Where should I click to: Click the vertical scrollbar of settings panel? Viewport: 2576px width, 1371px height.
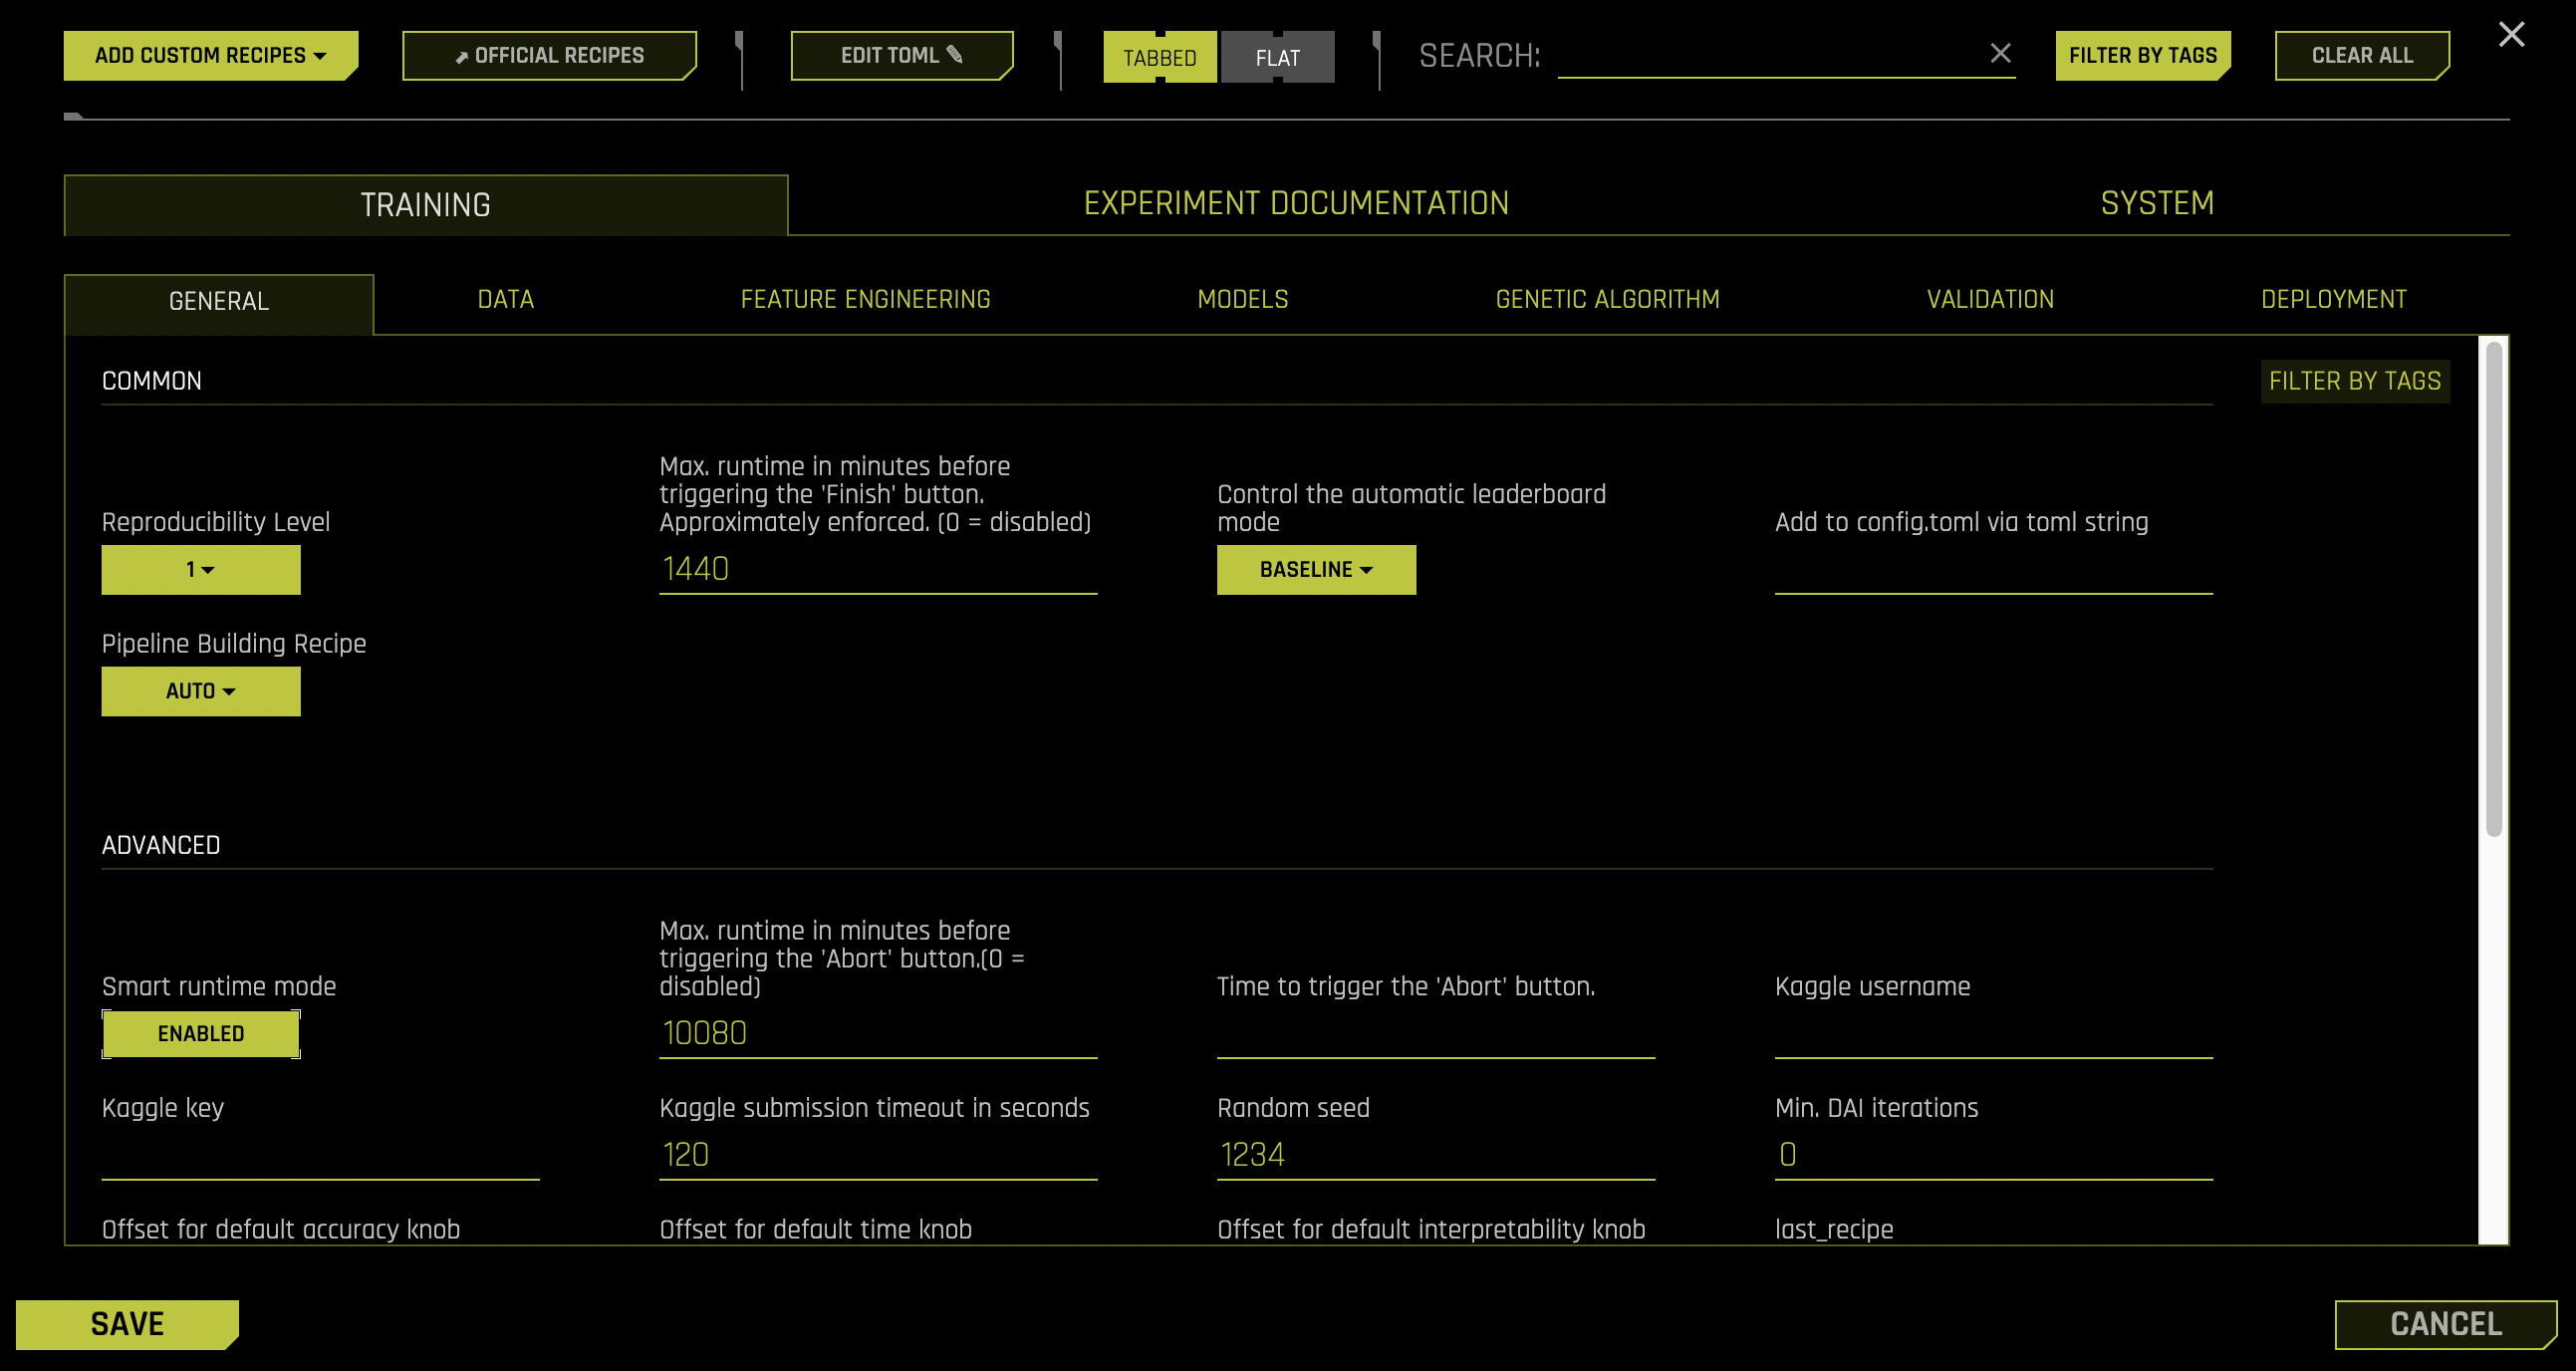point(2493,590)
